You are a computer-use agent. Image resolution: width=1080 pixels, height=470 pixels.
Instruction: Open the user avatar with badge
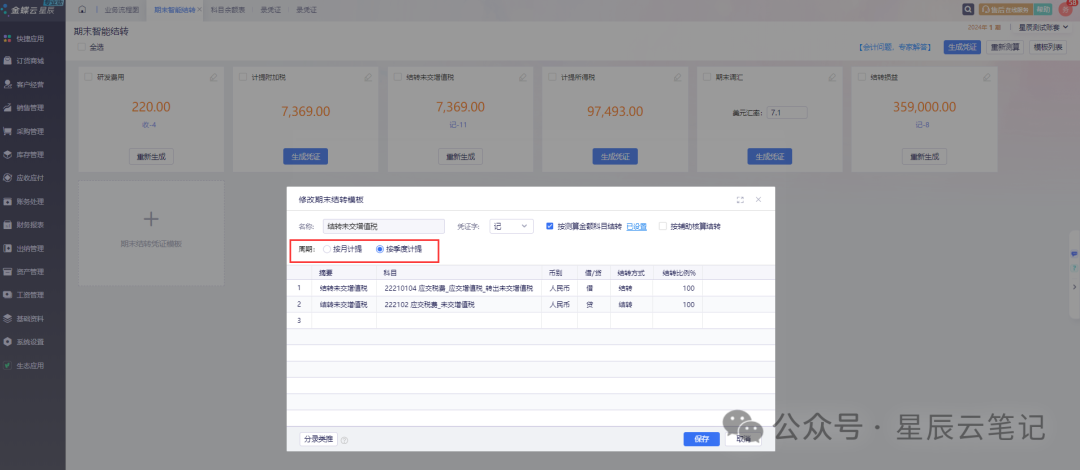(x=1066, y=9)
